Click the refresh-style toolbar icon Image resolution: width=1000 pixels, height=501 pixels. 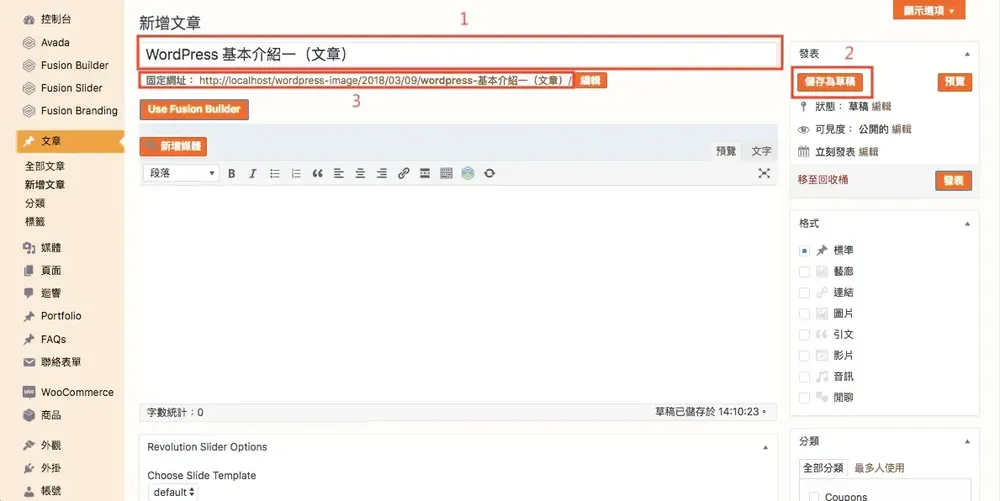tap(489, 173)
